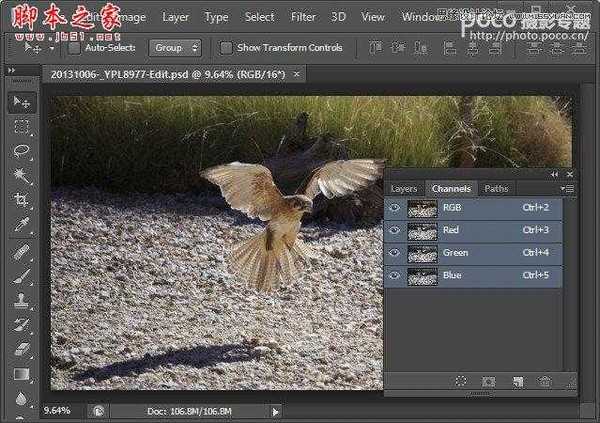Viewport: 600px width, 423px height.
Task: Check Show Transform Controls option
Action: point(226,47)
